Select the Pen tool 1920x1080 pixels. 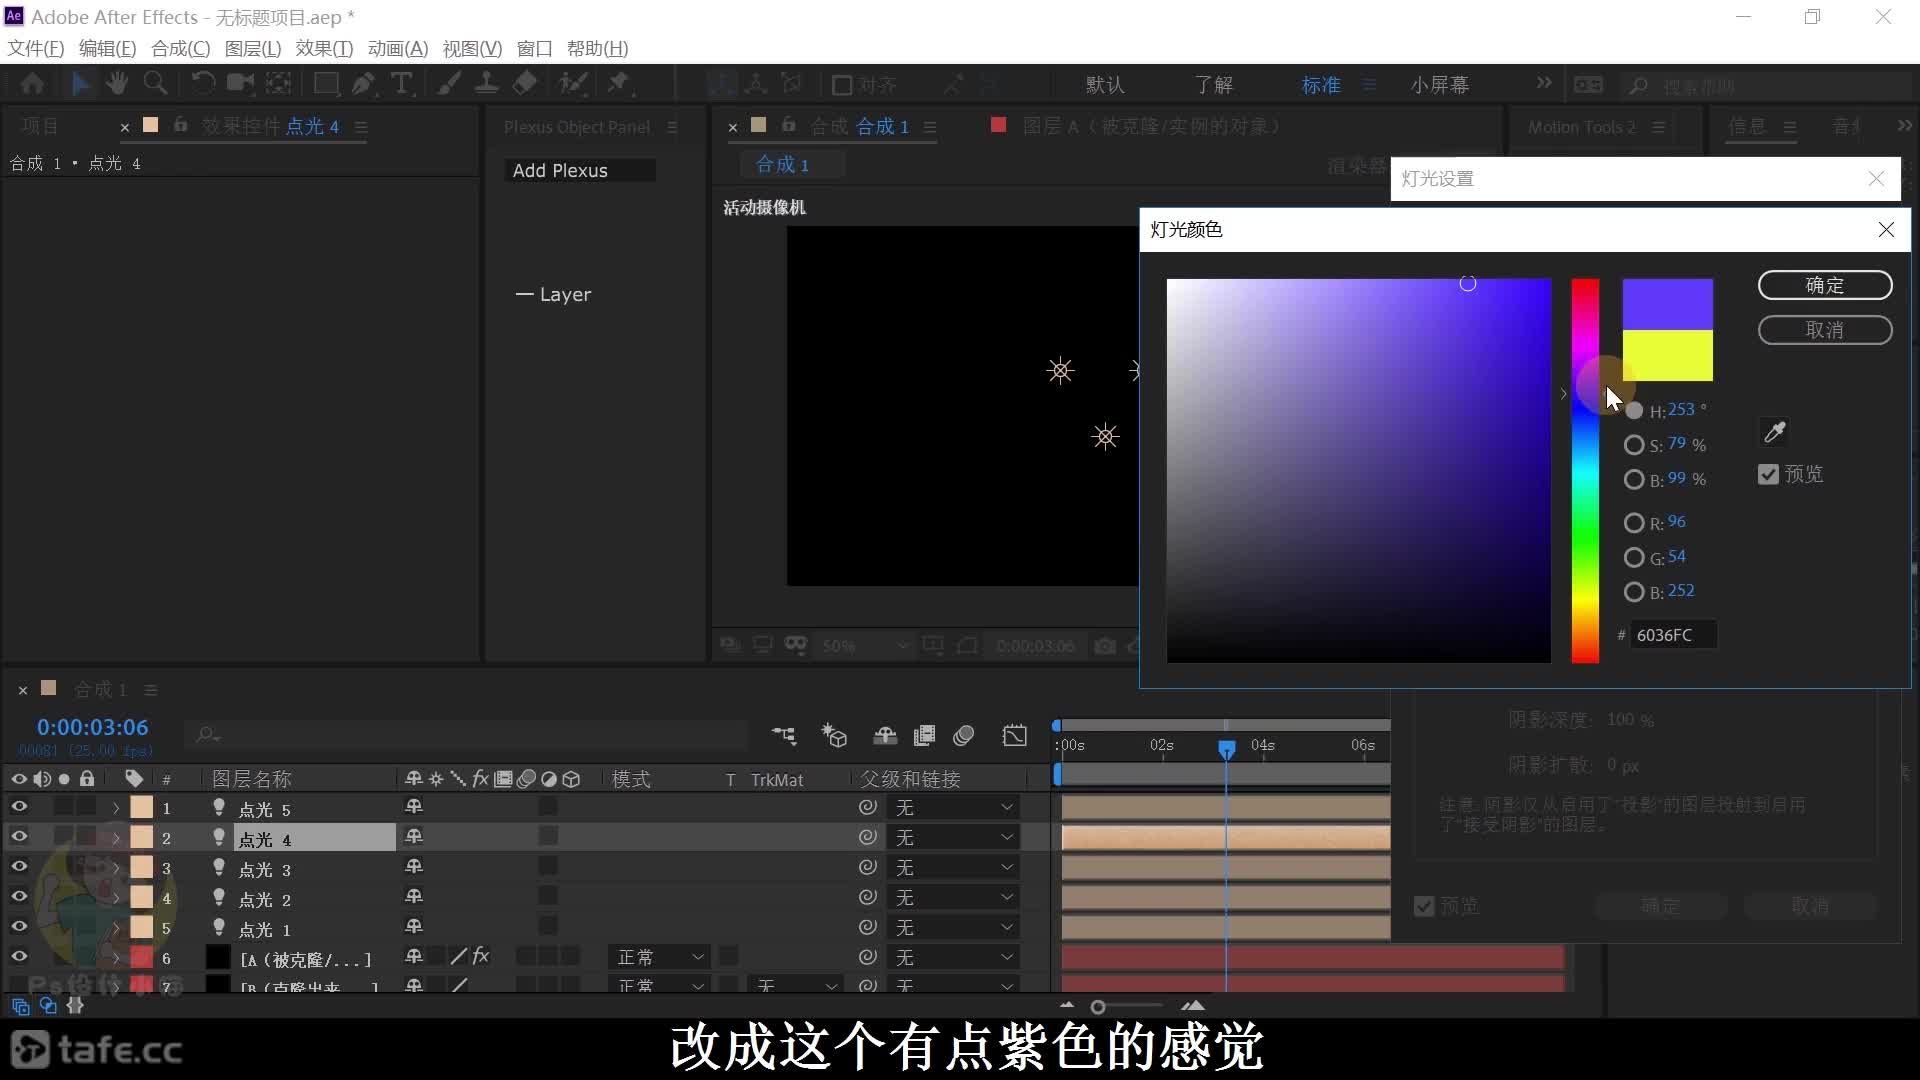(363, 84)
